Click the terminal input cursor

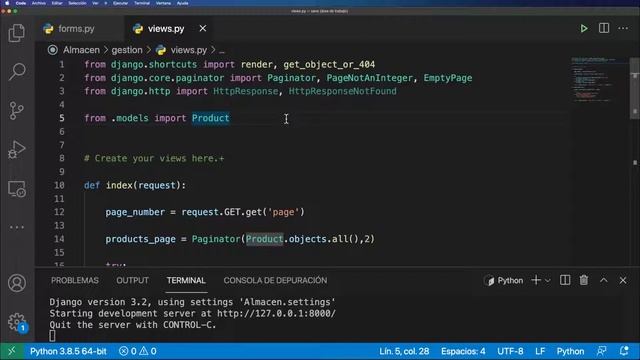click(52, 336)
